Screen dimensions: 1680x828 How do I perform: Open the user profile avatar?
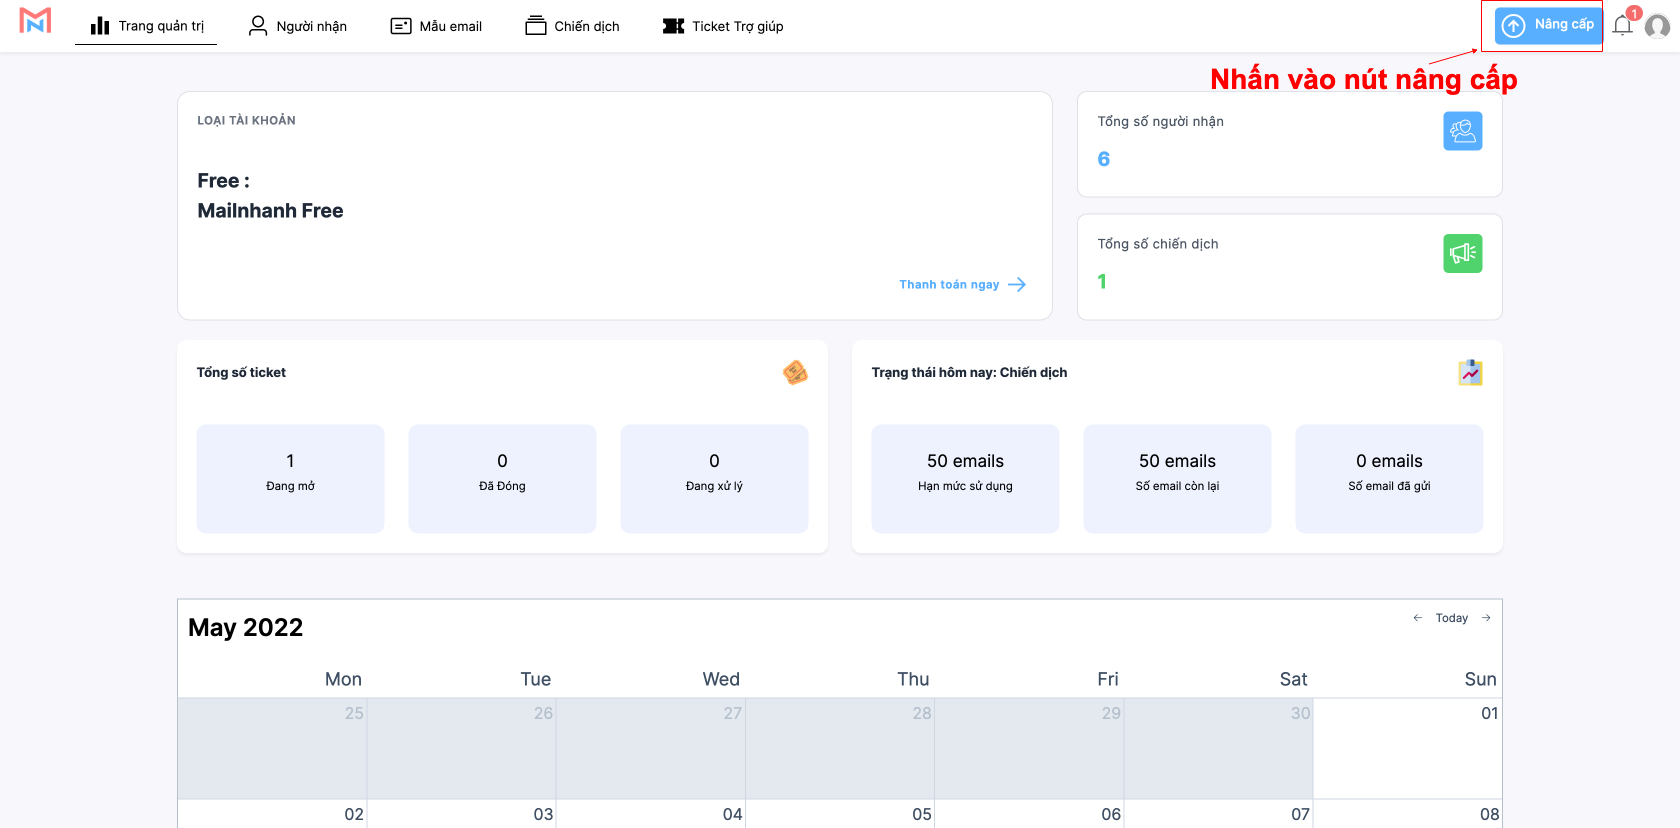tap(1657, 26)
